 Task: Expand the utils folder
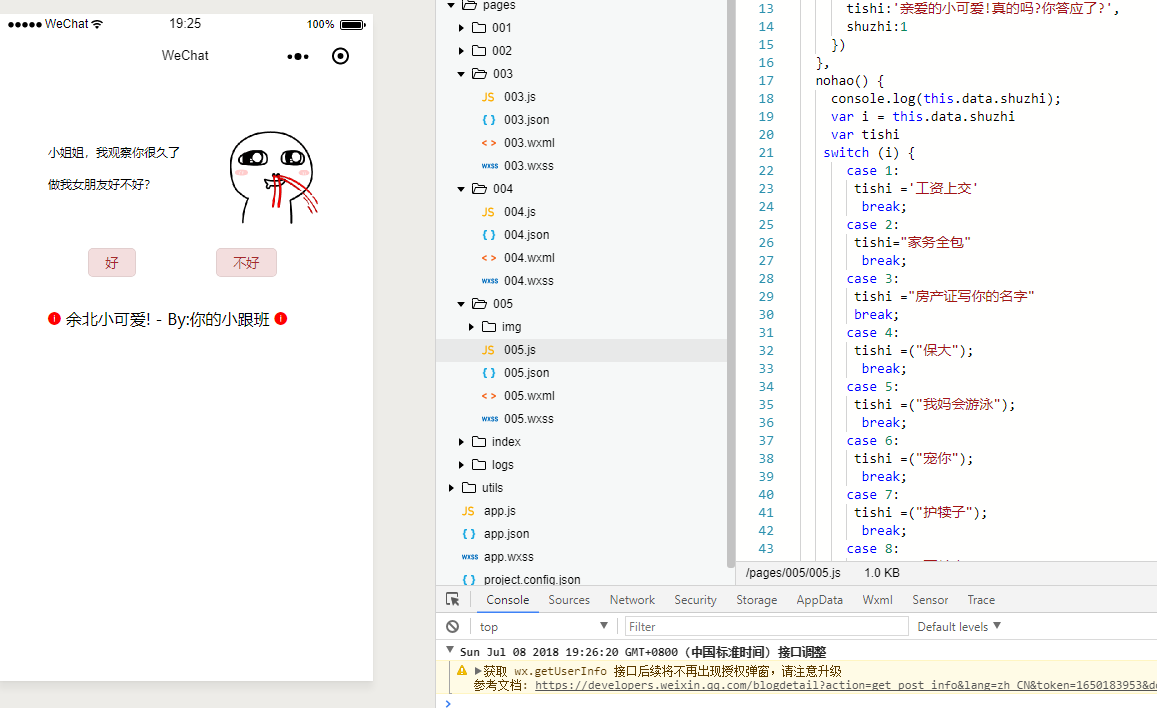coord(451,487)
